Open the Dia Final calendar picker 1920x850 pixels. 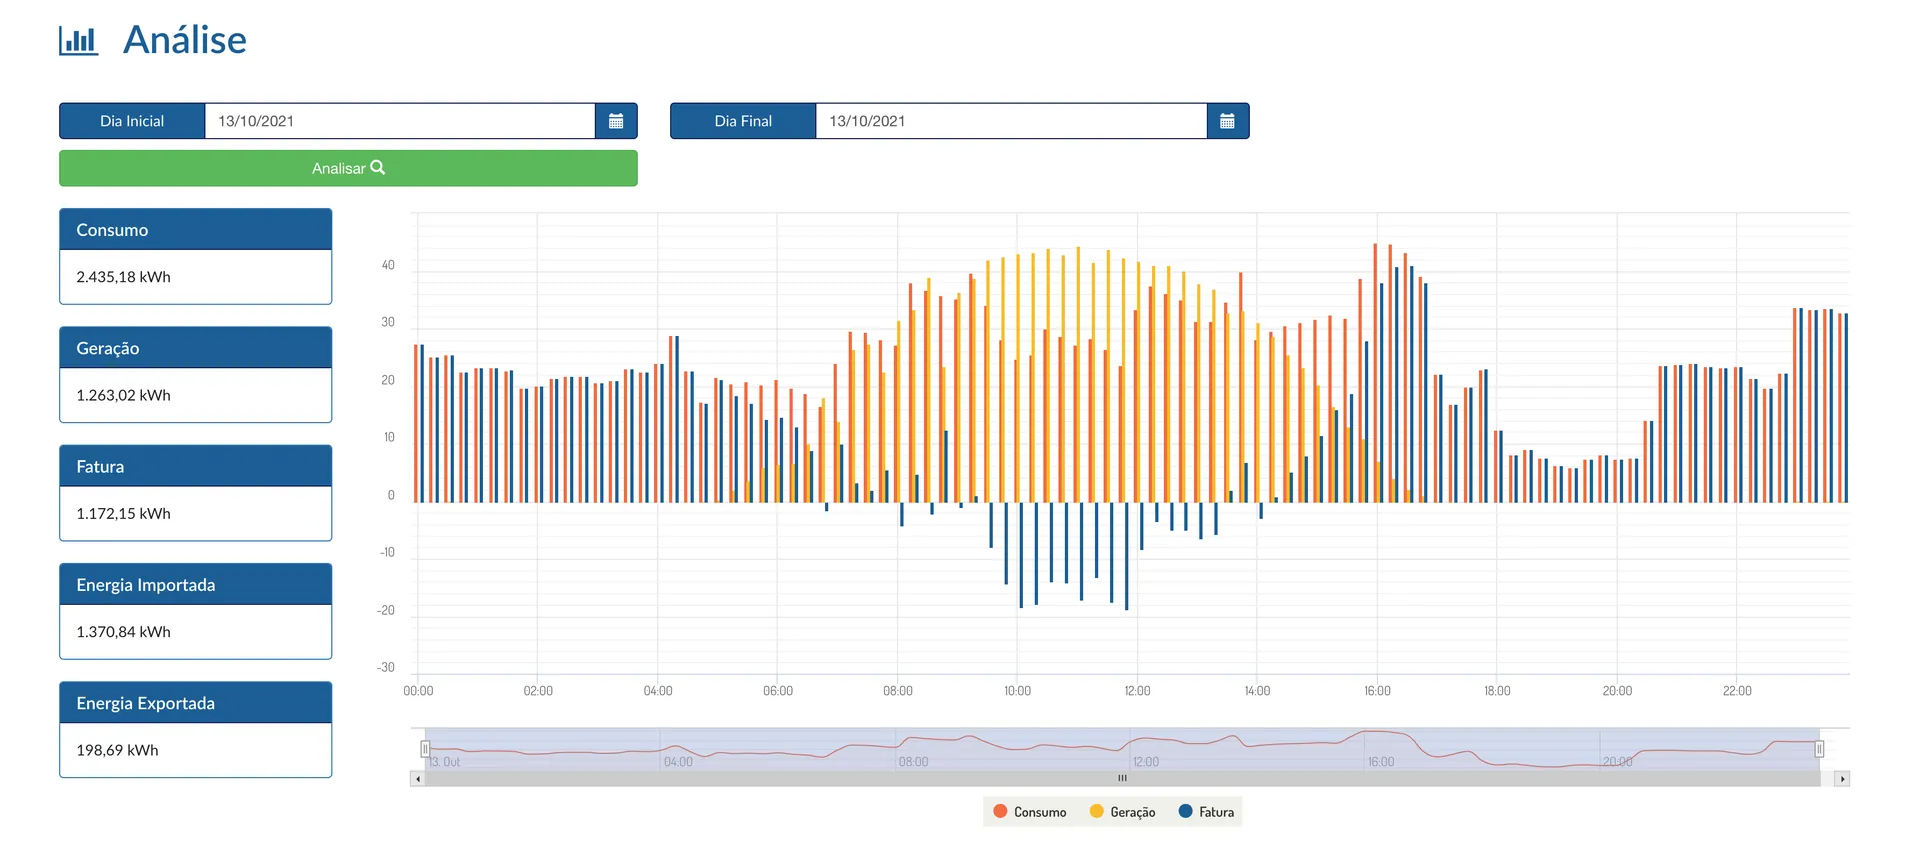(x=1227, y=121)
